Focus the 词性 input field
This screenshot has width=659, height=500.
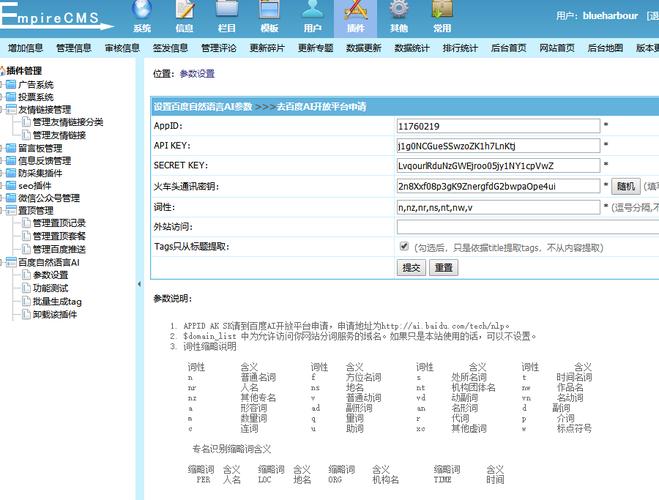pyautogui.click(x=498, y=207)
